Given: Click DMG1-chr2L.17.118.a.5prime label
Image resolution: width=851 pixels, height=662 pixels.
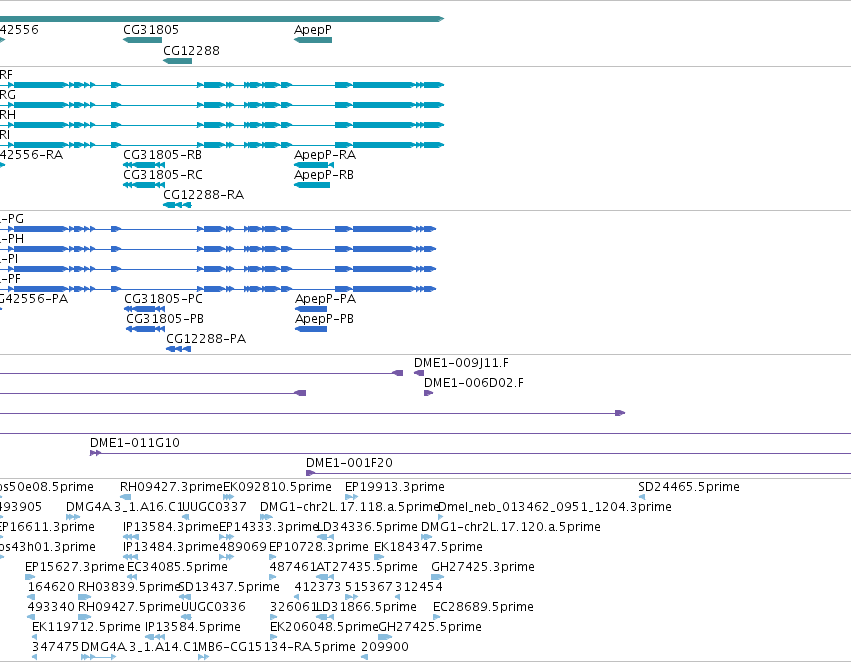Looking at the screenshot, I should point(349,507).
